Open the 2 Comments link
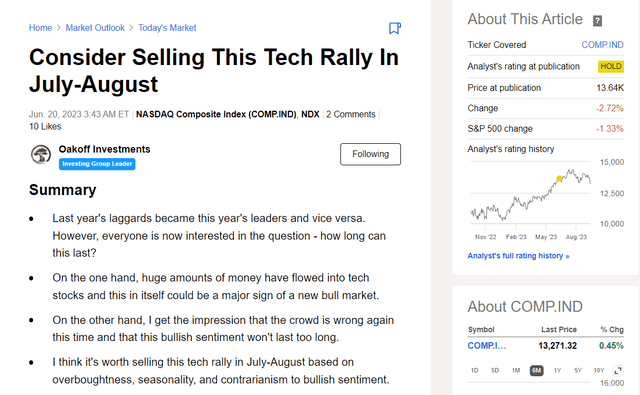640x395 pixels. point(350,114)
